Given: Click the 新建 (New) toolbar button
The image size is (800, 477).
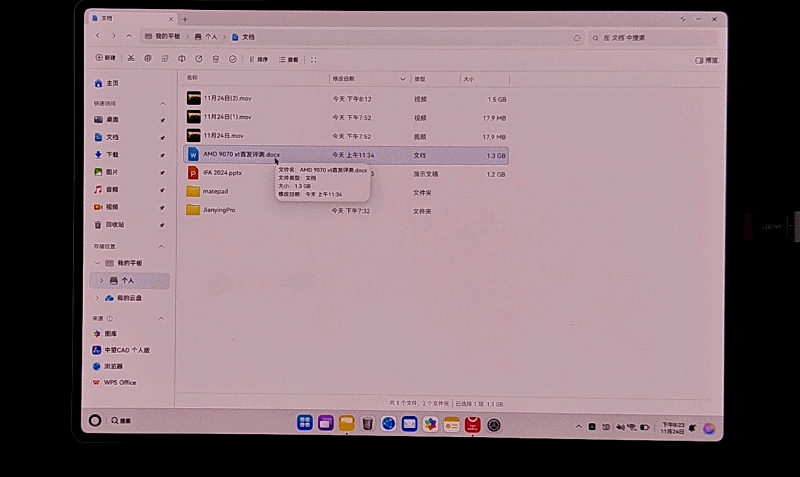Looking at the screenshot, I should (106, 59).
